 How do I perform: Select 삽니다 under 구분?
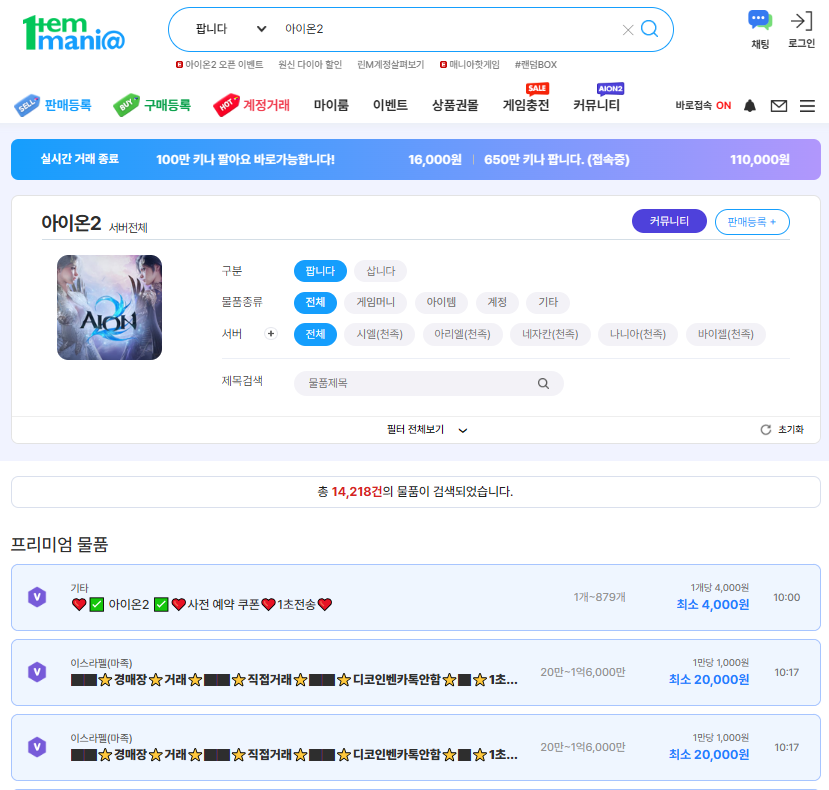pos(381,271)
